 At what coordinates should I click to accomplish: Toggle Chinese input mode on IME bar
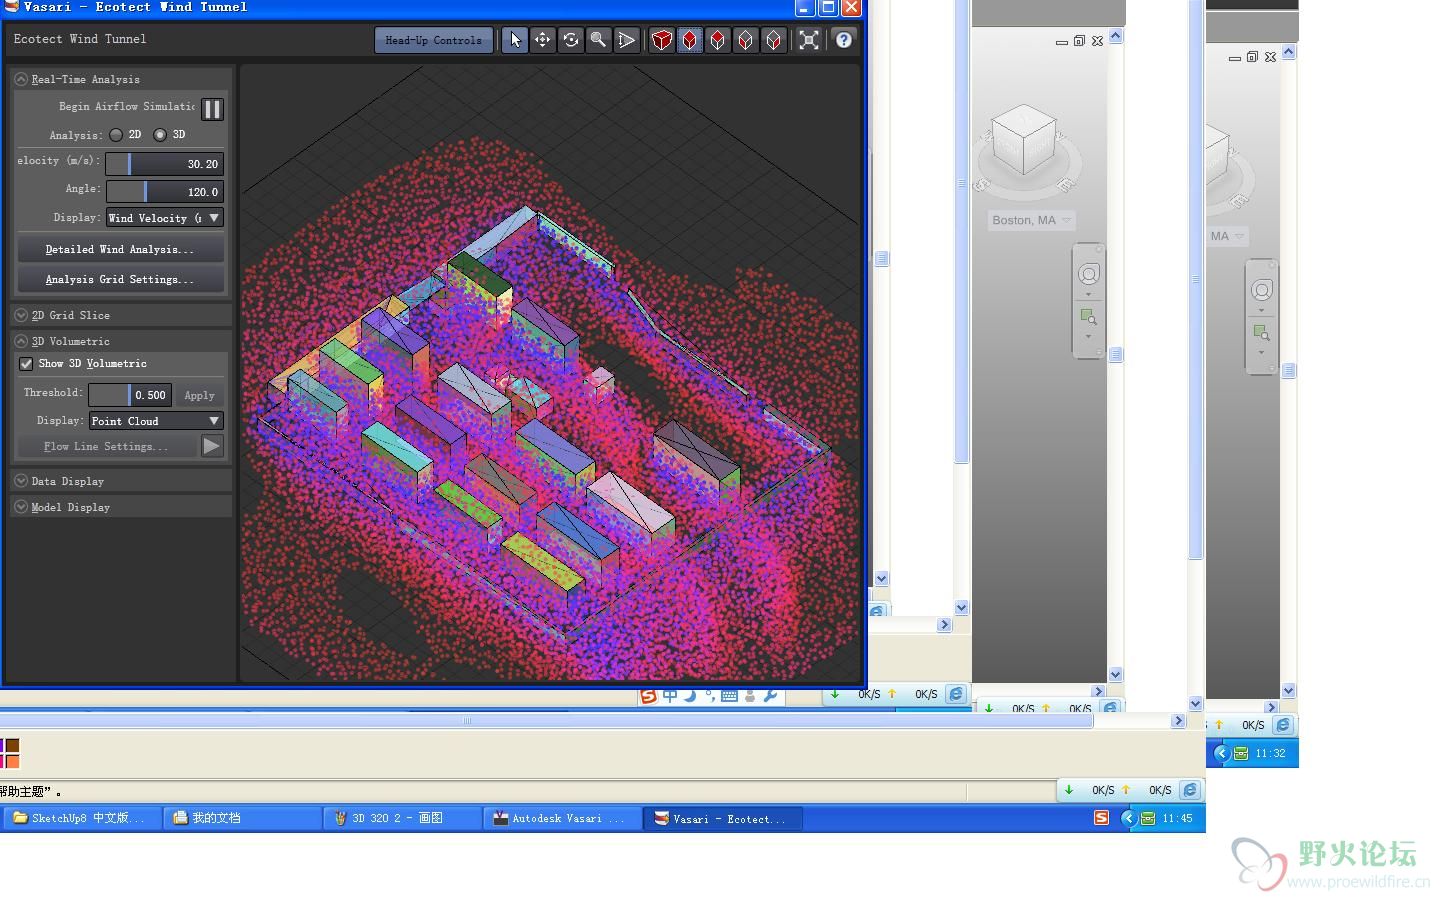pos(670,695)
